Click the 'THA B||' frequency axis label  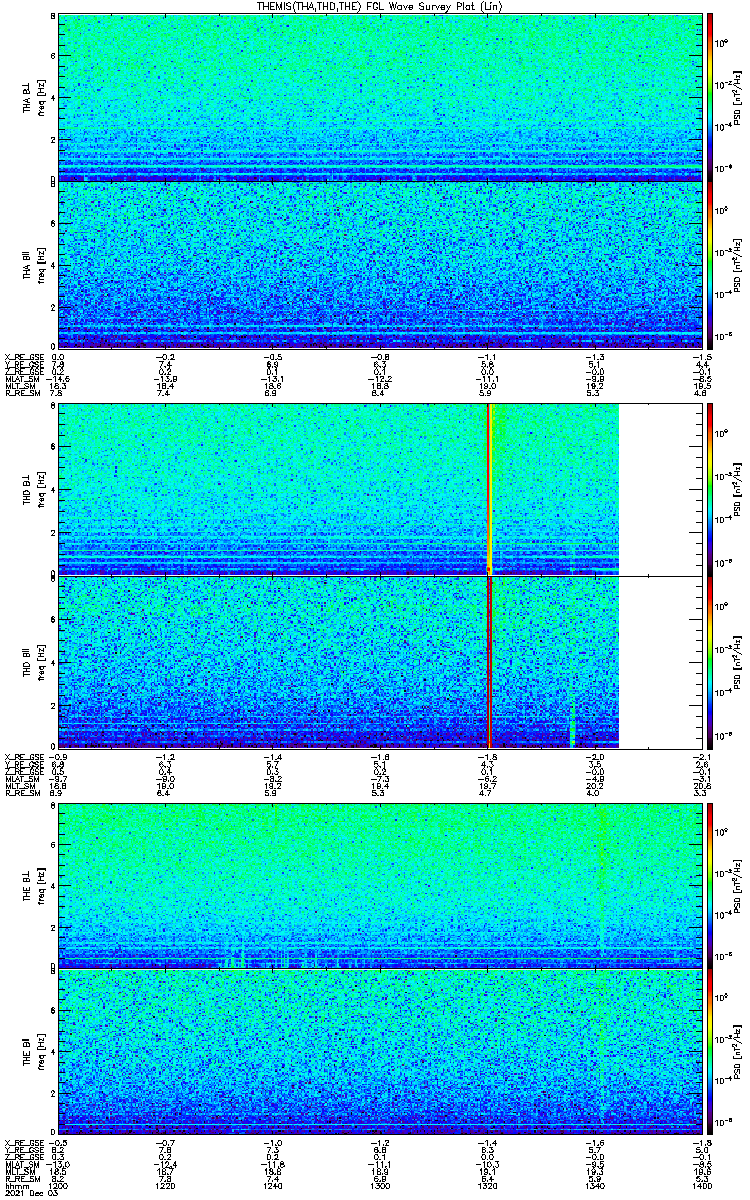[x=34, y=264]
